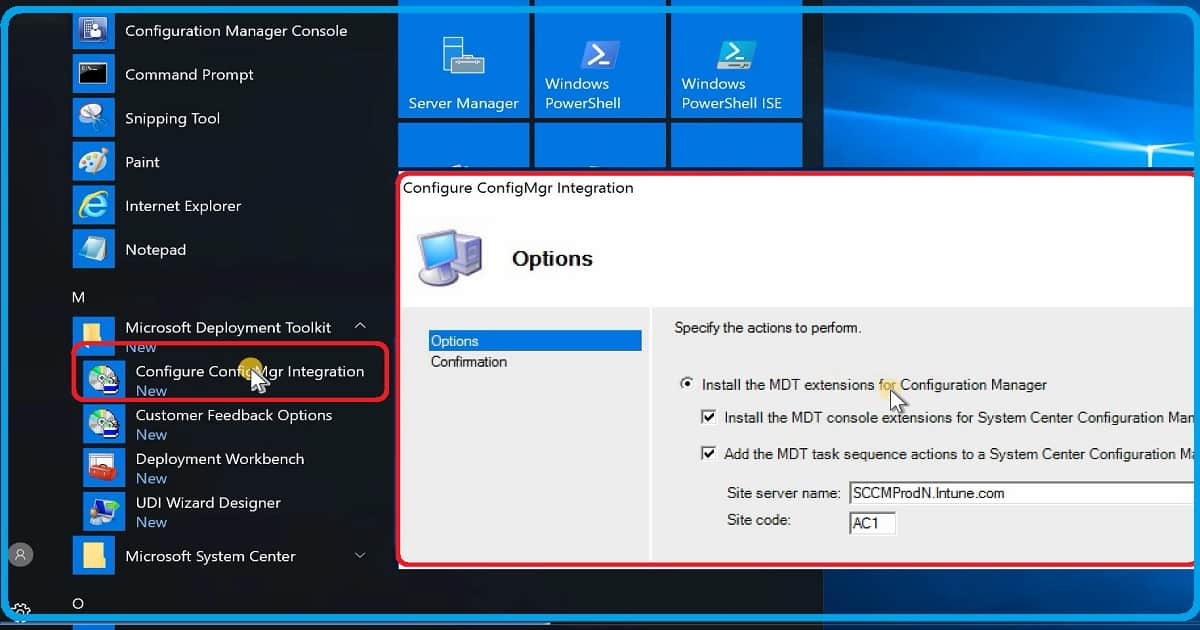Select the Options step in wizard
Viewport: 1200px width, 630px height.
click(x=535, y=341)
